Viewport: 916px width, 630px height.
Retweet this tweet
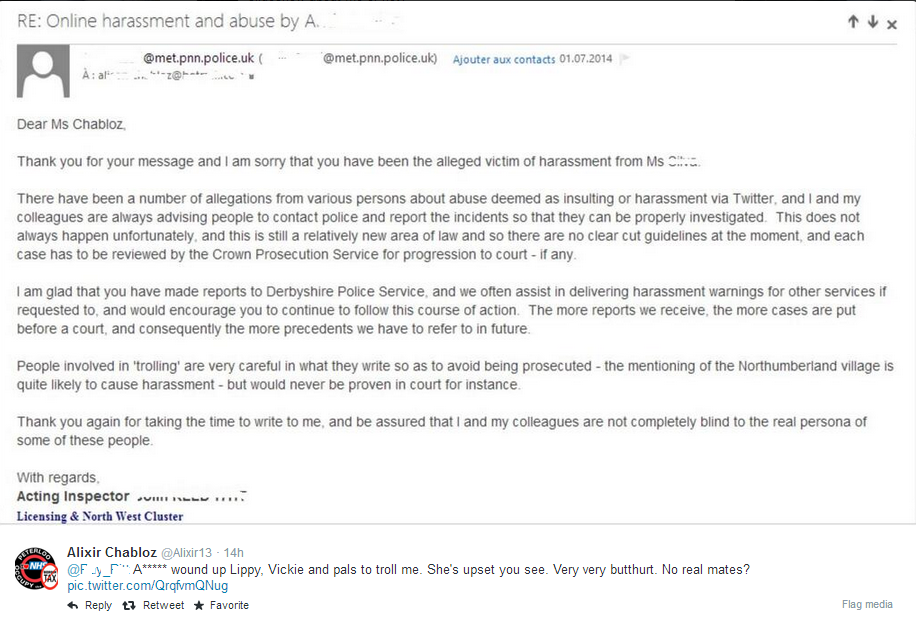pyautogui.click(x=153, y=605)
